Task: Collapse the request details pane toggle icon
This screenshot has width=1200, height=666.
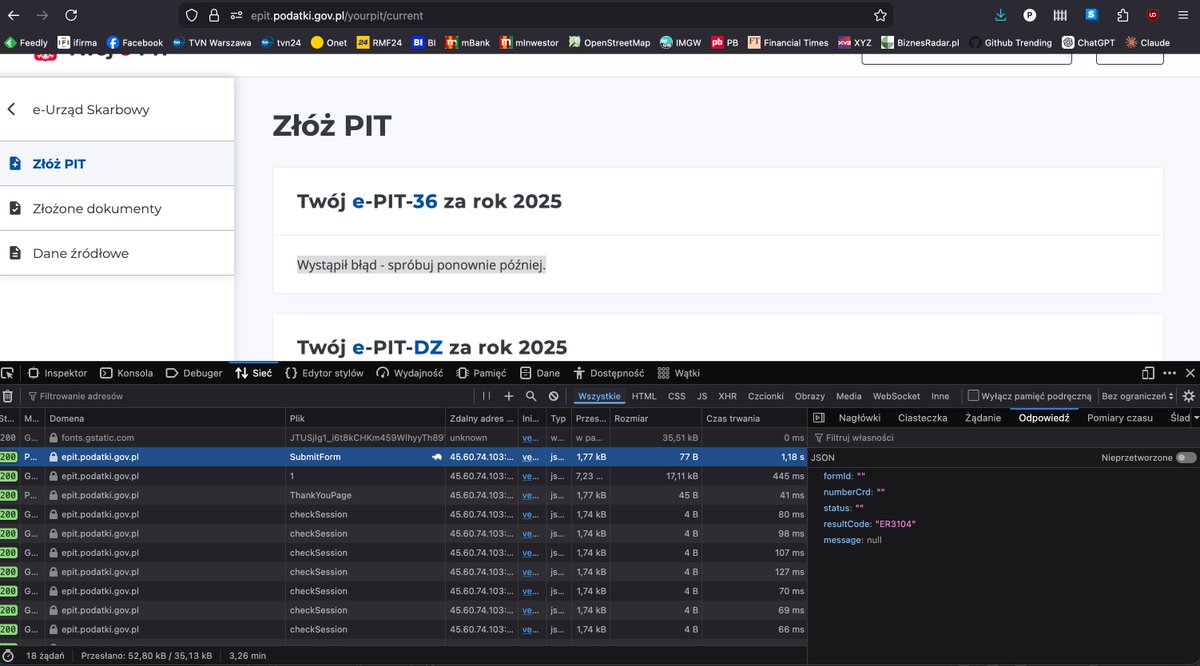Action: point(818,418)
